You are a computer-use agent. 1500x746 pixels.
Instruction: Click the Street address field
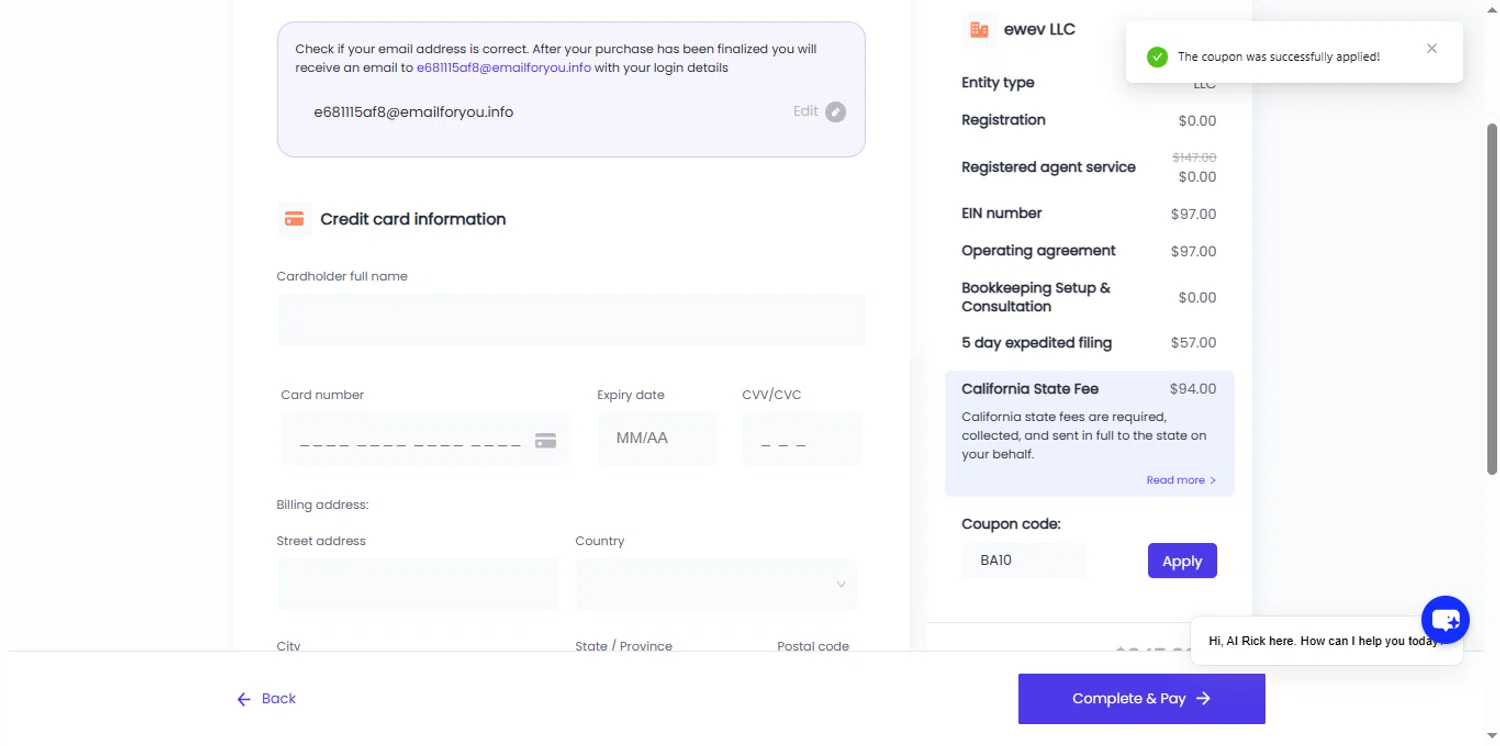[x=418, y=584]
